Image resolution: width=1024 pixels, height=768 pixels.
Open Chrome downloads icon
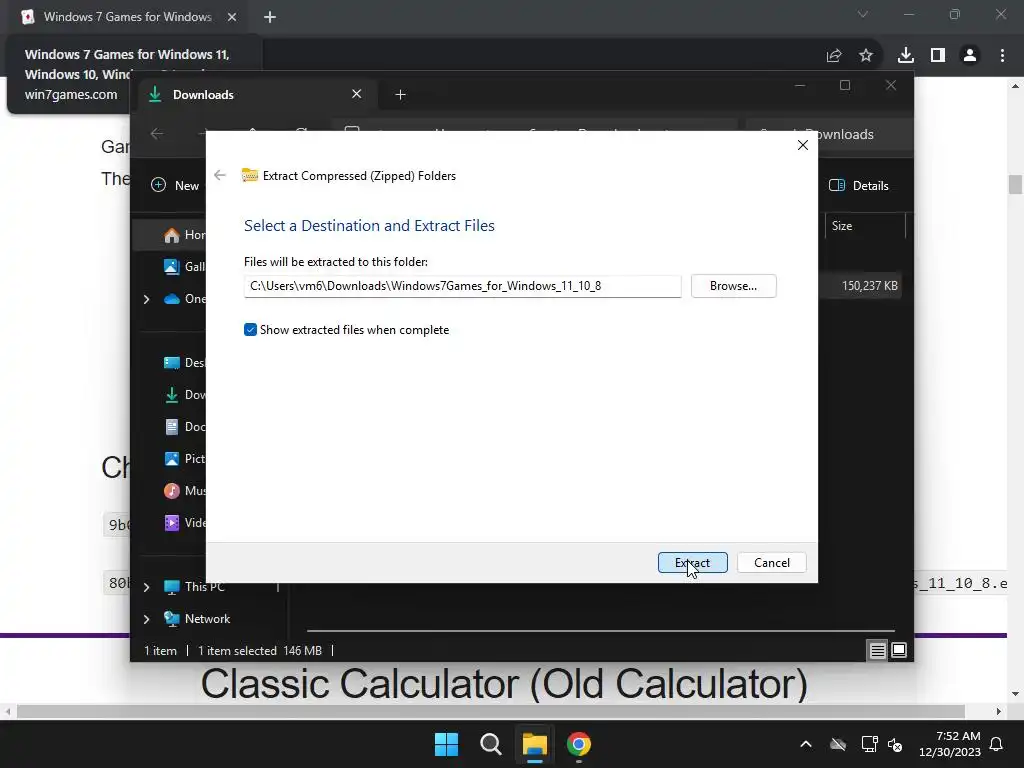(x=906, y=56)
